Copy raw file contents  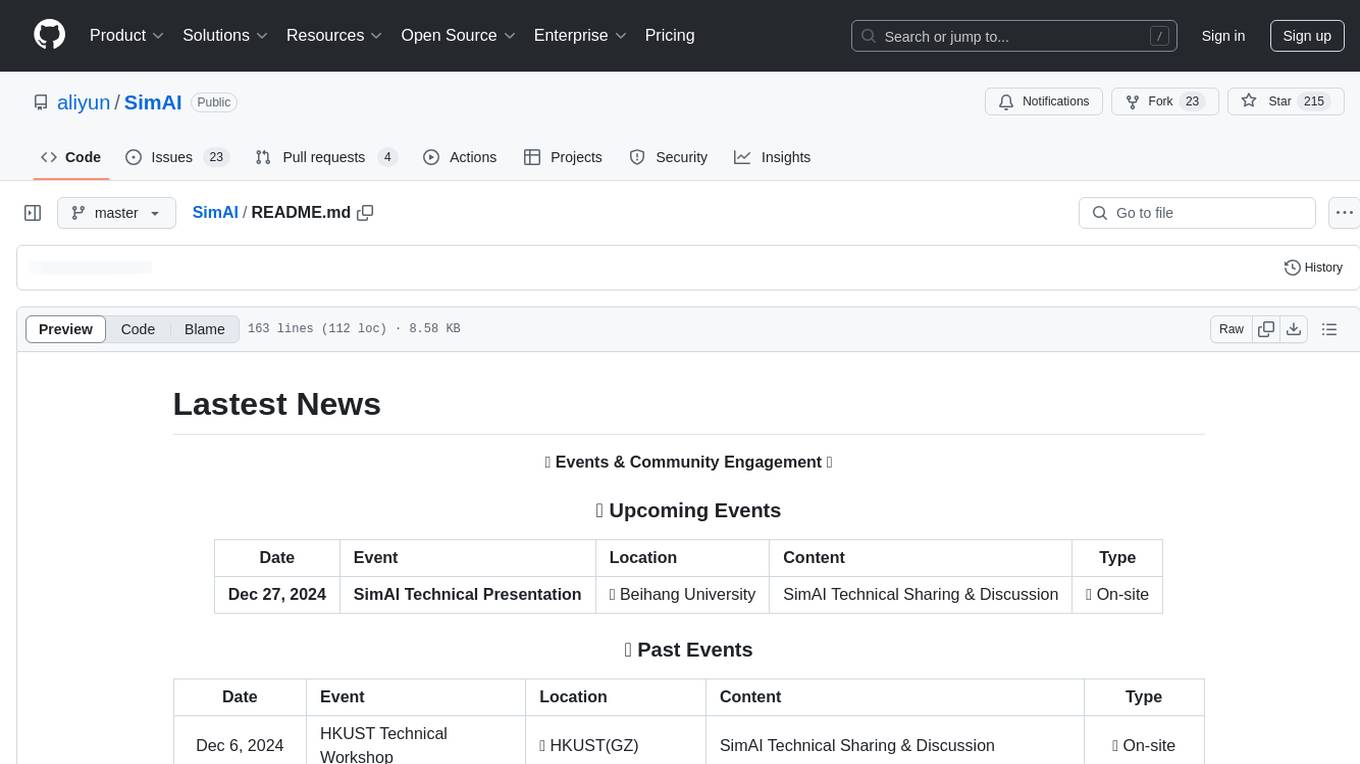tap(1266, 329)
